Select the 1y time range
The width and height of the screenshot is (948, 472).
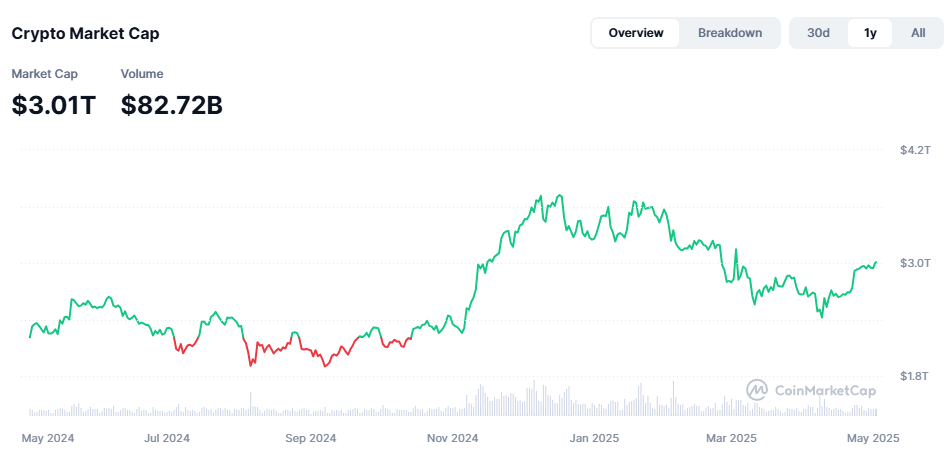pyautogui.click(x=870, y=33)
